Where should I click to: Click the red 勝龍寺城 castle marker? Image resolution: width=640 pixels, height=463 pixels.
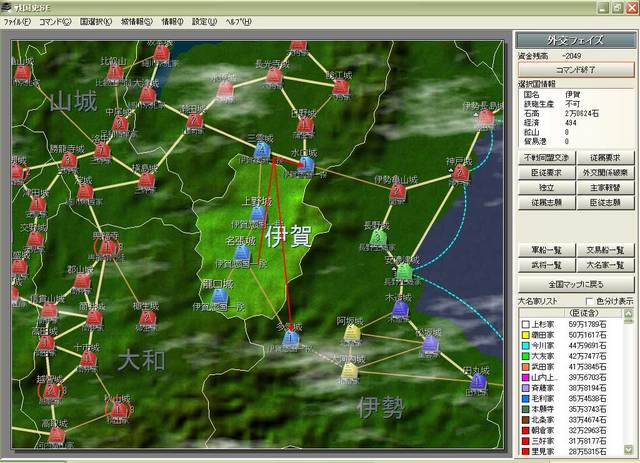(69, 161)
